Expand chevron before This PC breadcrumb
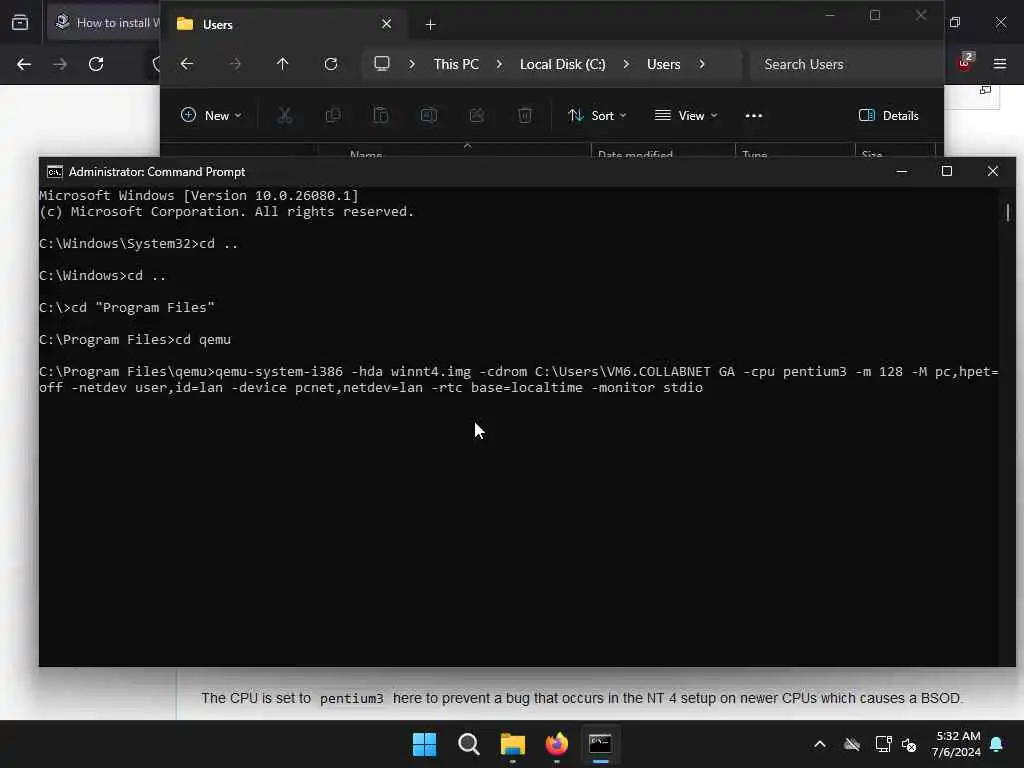 tap(411, 64)
